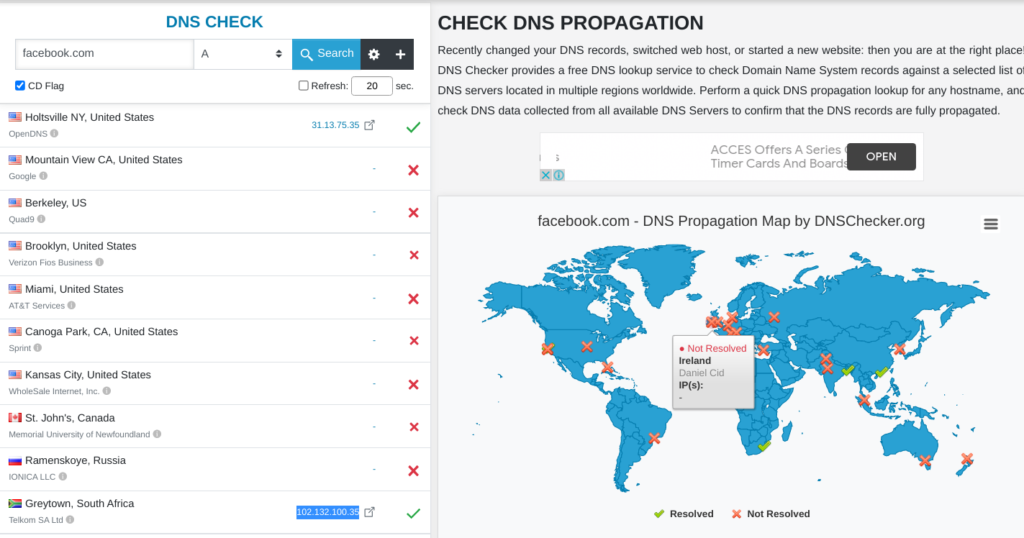Screen dimensions: 1024x538
Task: Click the red X for Brooklyn, United States
Action: (x=414, y=255)
